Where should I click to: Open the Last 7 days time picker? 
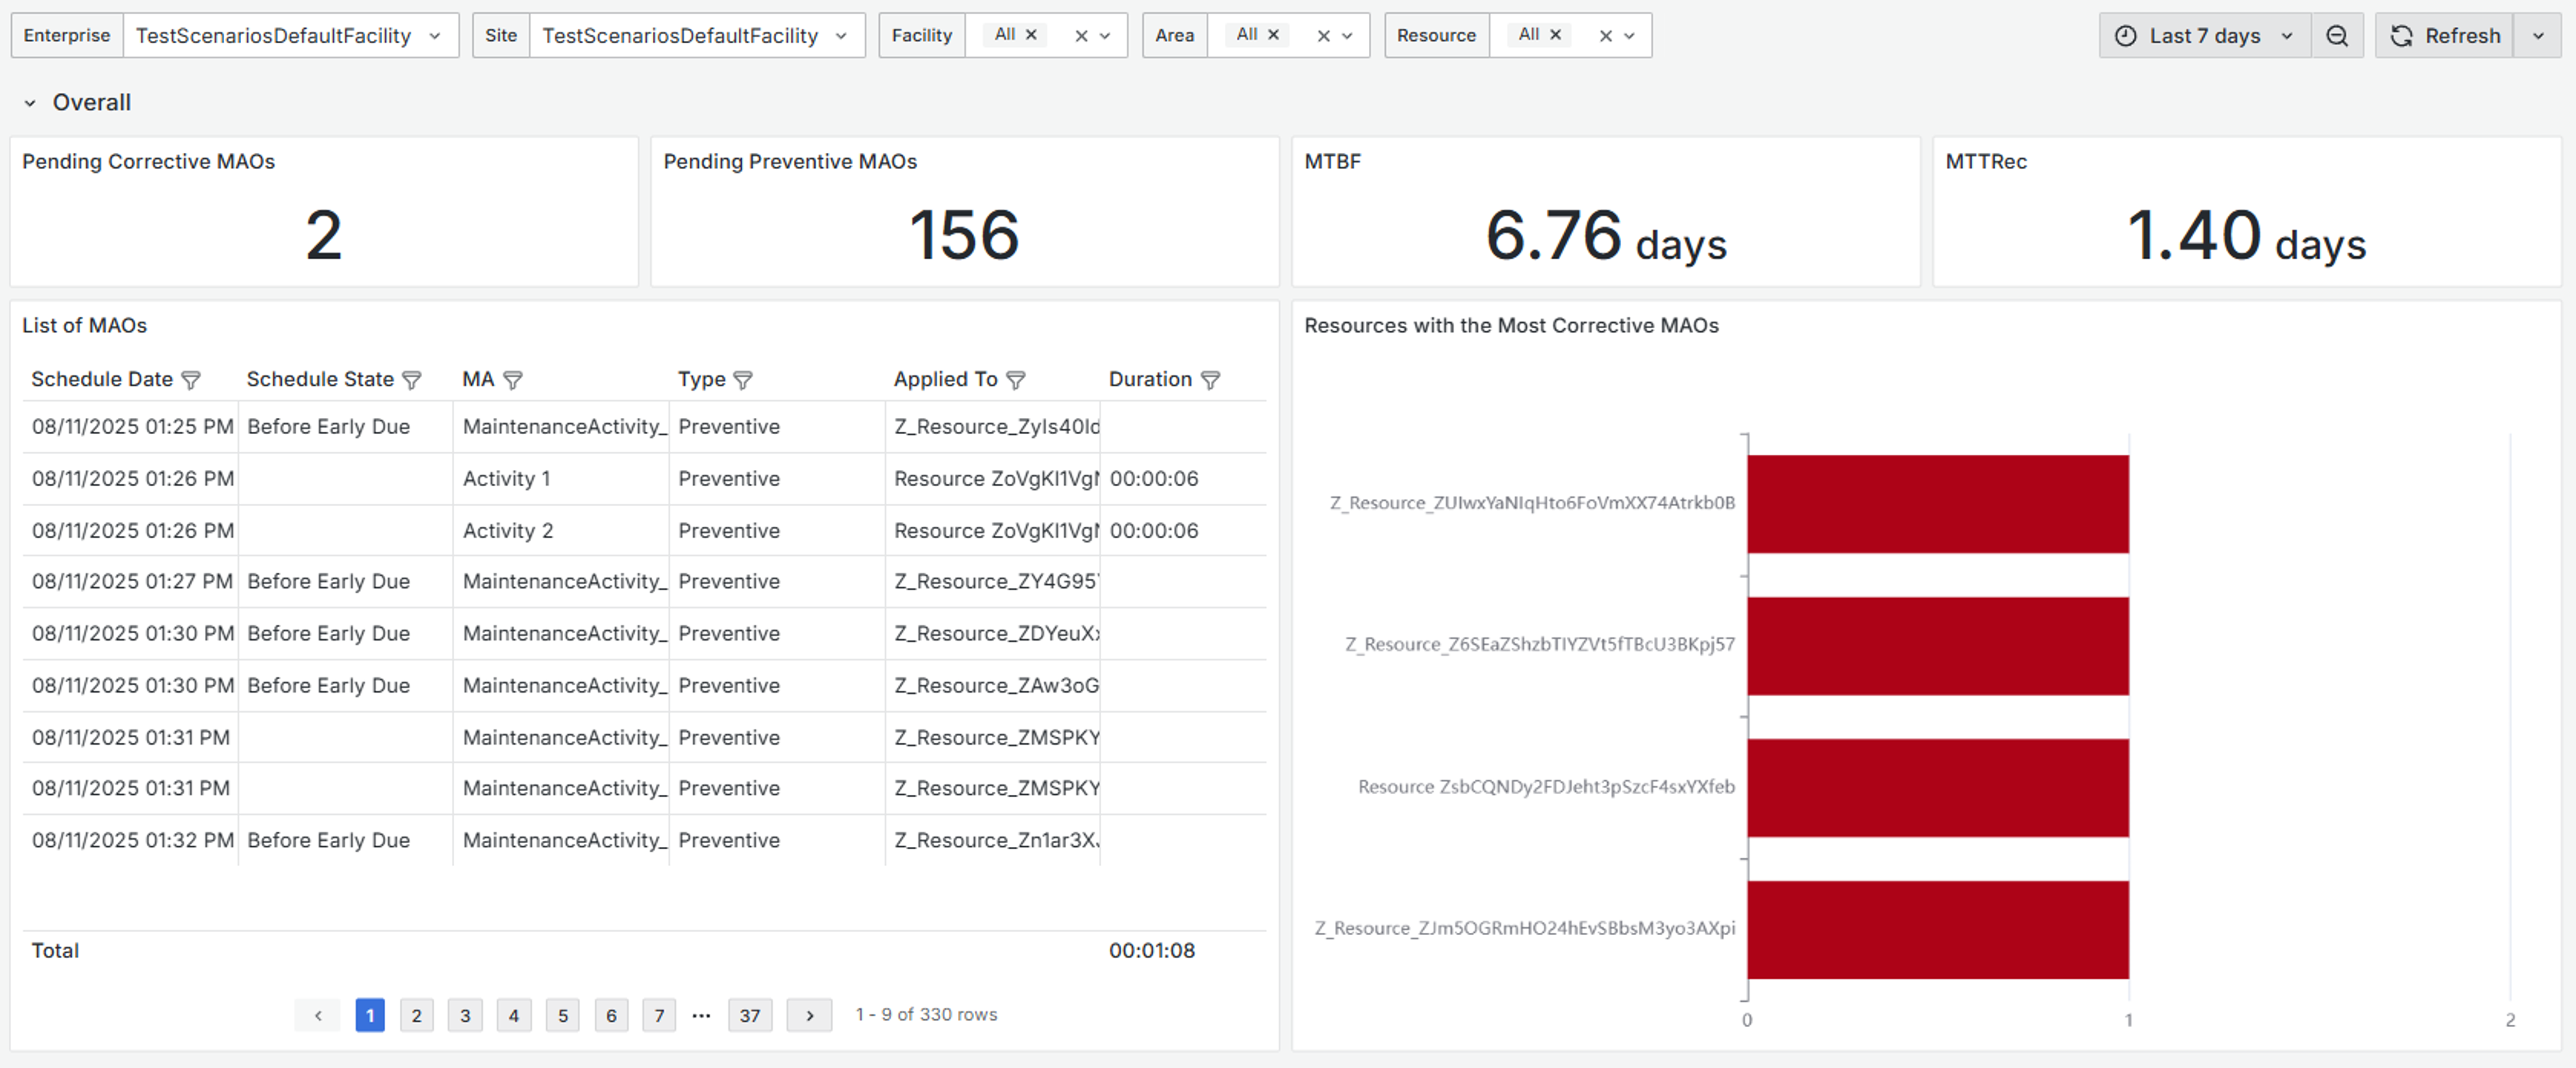pyautogui.click(x=2204, y=36)
